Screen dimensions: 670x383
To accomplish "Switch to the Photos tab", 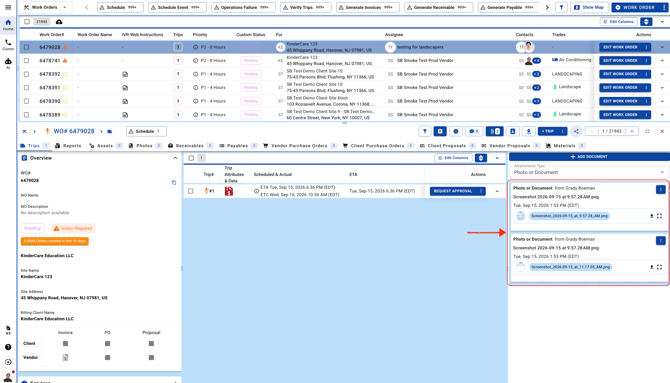I will (x=145, y=146).
